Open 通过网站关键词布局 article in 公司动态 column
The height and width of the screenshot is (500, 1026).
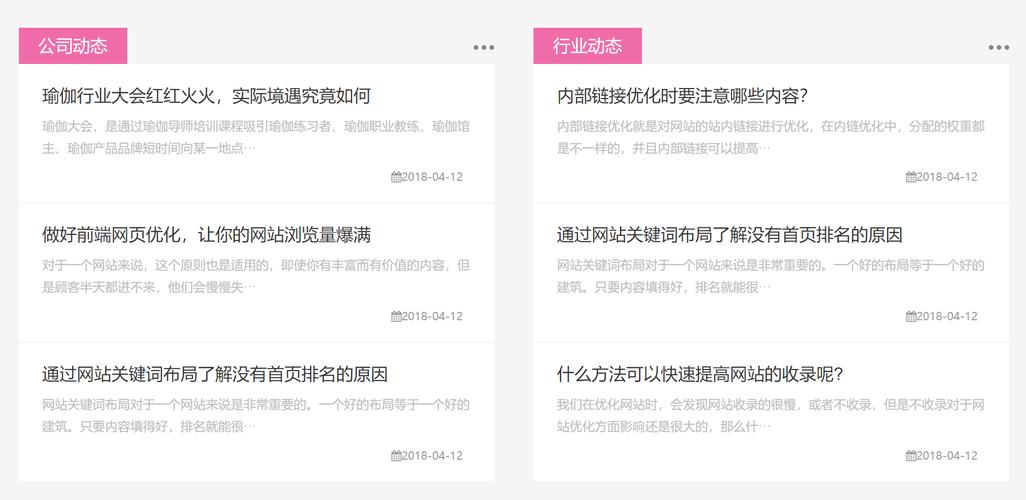pos(214,374)
